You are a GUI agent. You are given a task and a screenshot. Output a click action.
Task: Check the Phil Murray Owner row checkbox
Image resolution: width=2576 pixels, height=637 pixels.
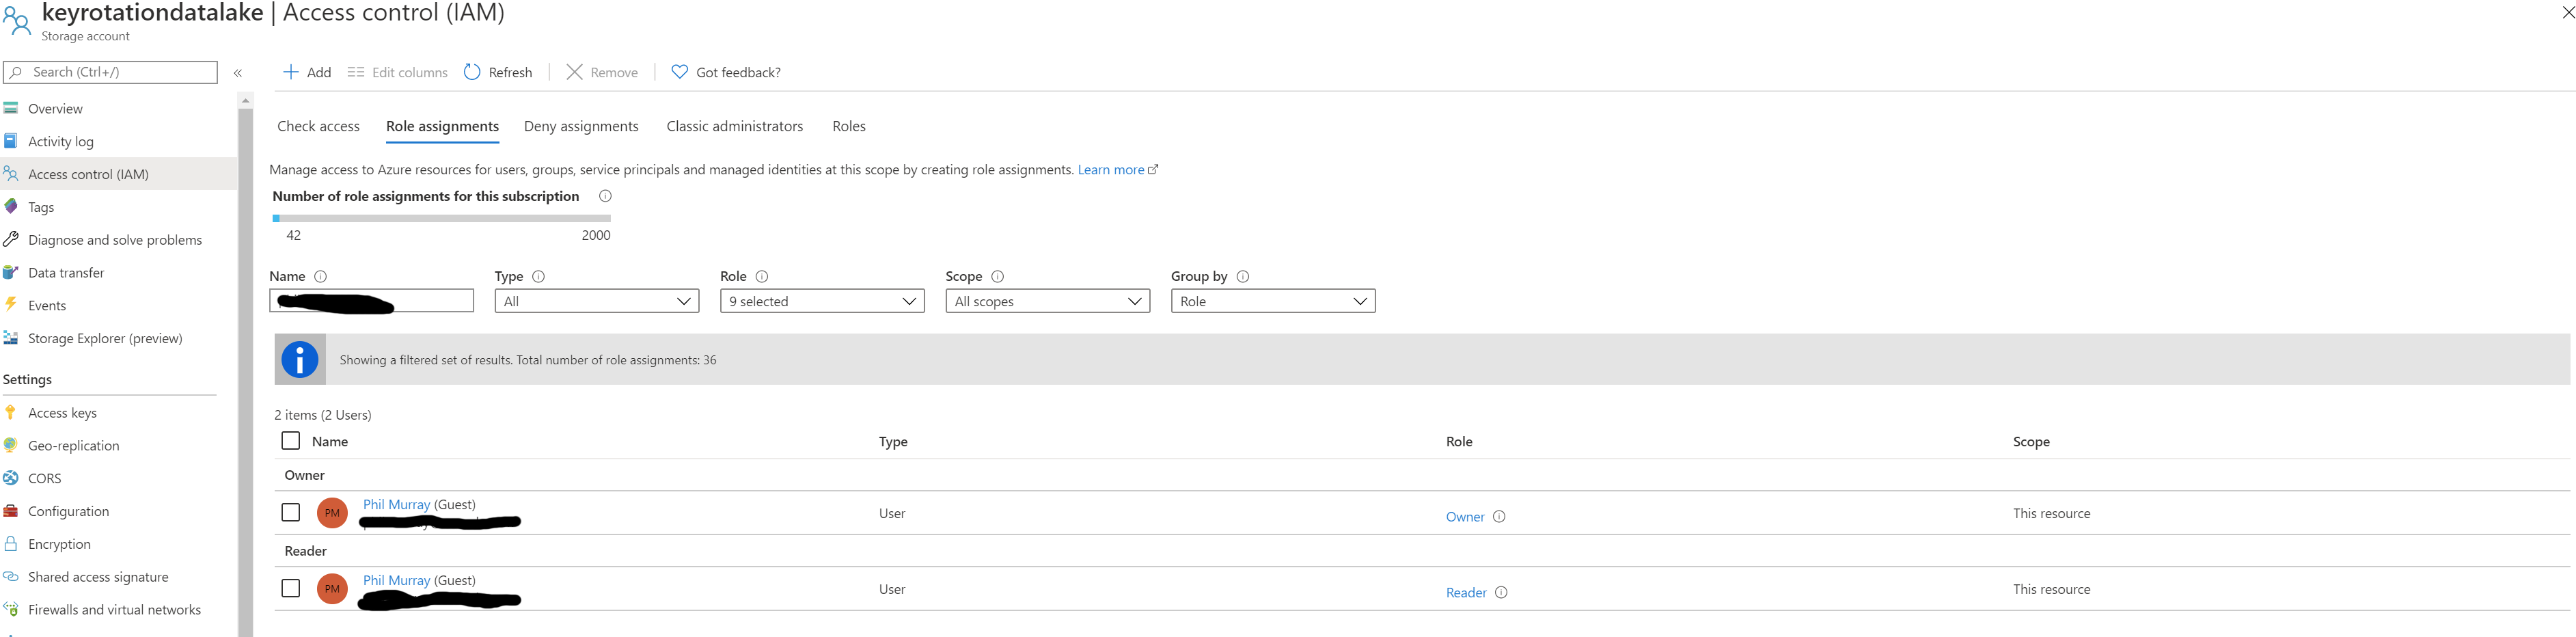pos(291,513)
